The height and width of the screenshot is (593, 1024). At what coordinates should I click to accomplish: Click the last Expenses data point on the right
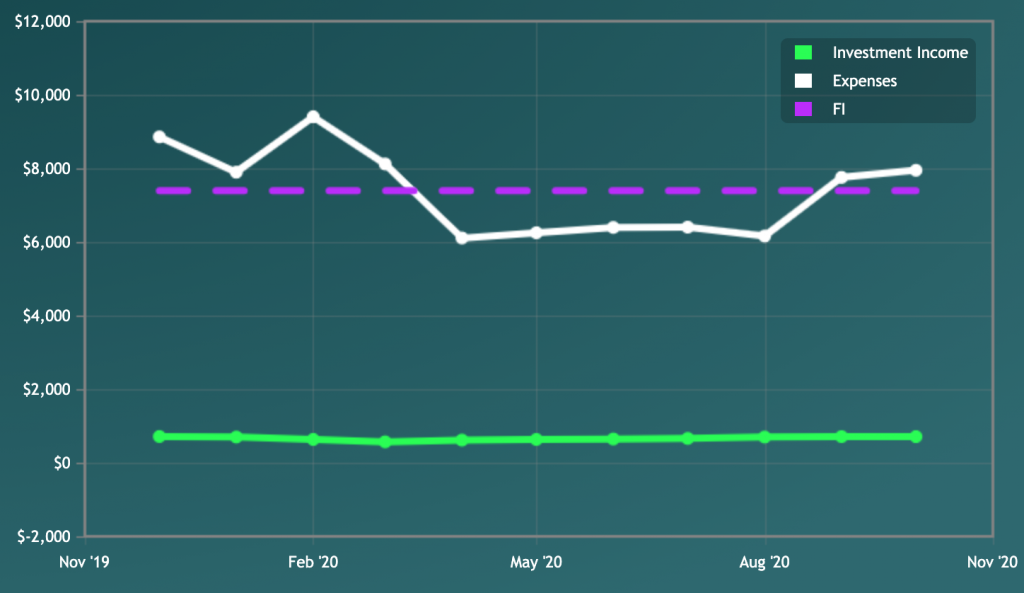[916, 170]
